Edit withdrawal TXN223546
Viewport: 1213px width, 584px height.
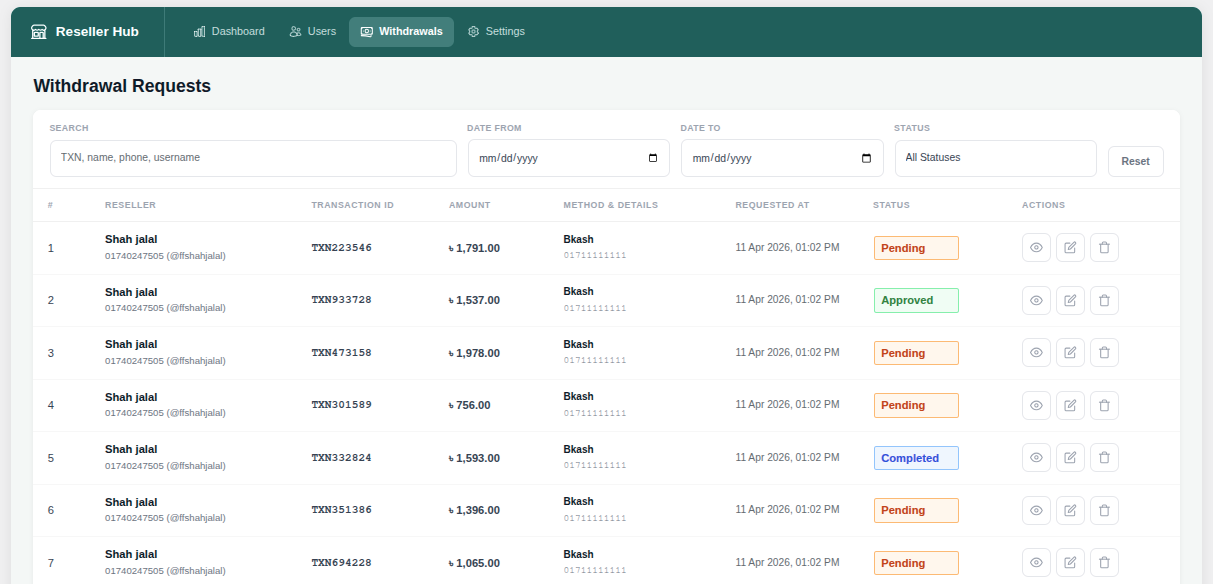coord(1070,248)
